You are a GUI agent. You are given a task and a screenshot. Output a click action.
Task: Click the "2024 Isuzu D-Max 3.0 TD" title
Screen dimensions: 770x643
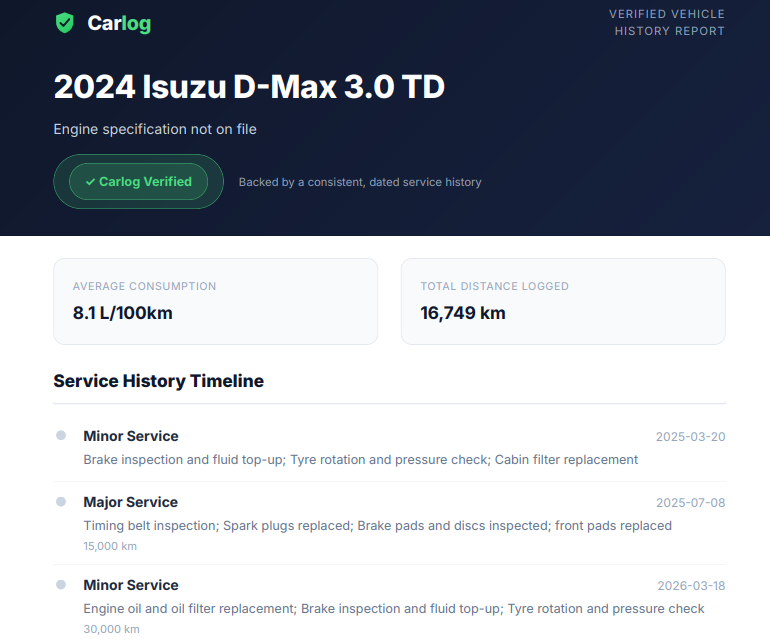click(x=249, y=87)
